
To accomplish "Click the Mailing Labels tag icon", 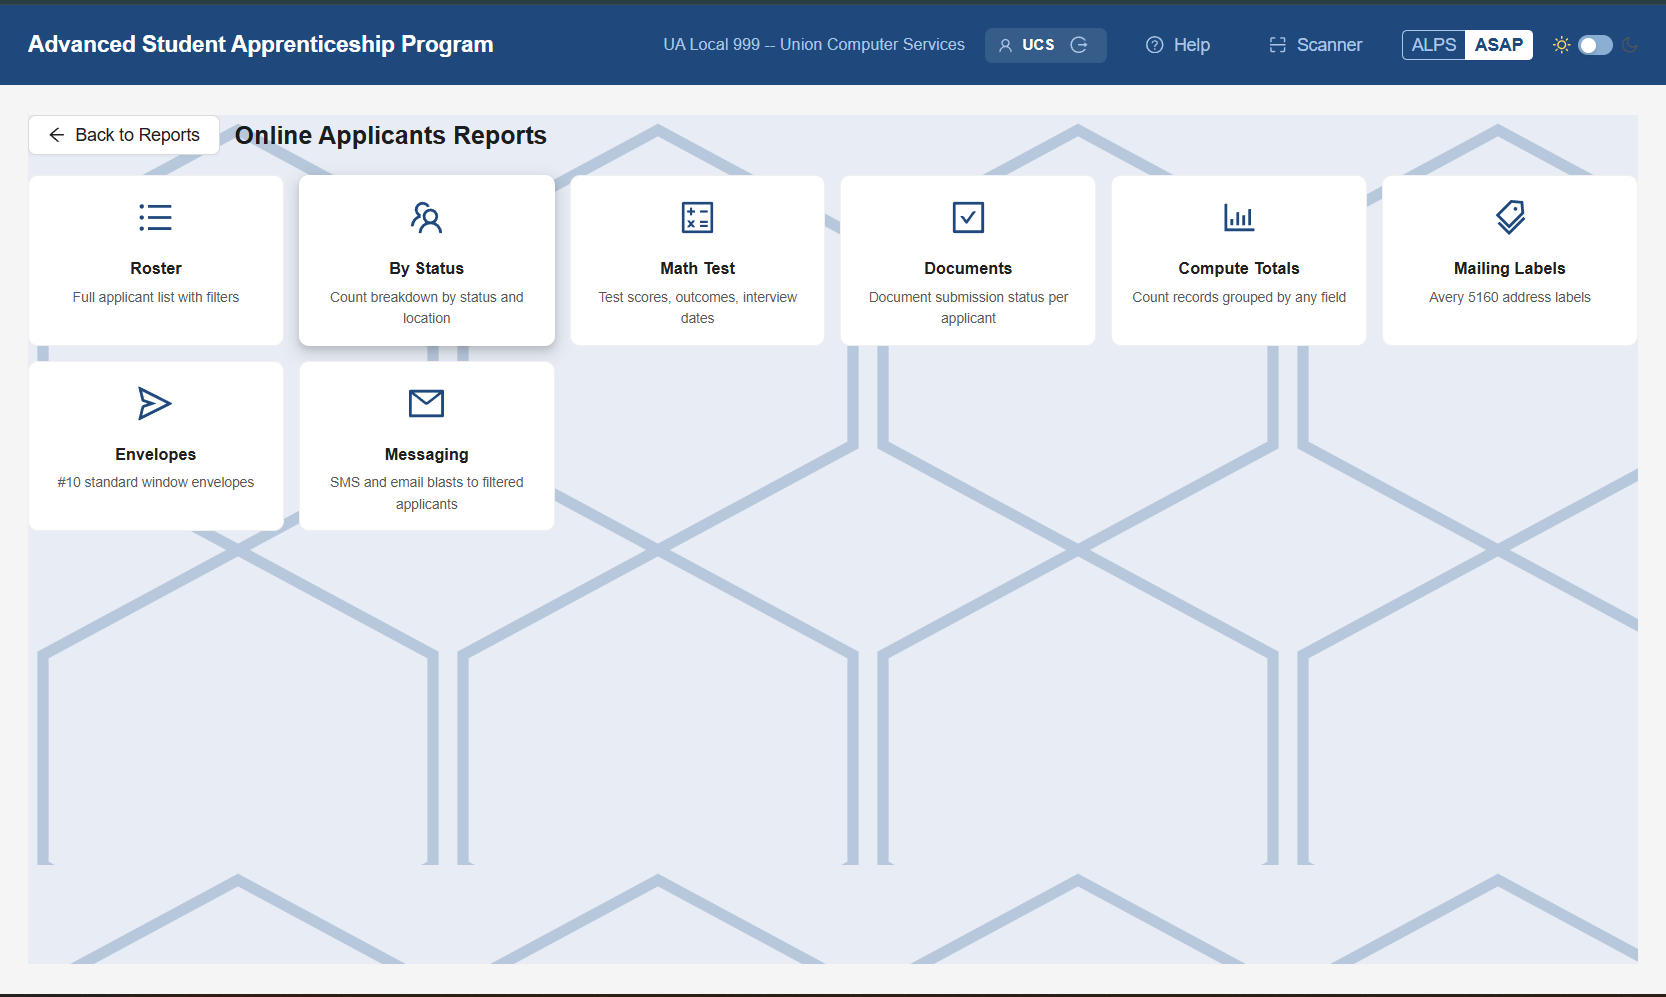I will [1510, 217].
